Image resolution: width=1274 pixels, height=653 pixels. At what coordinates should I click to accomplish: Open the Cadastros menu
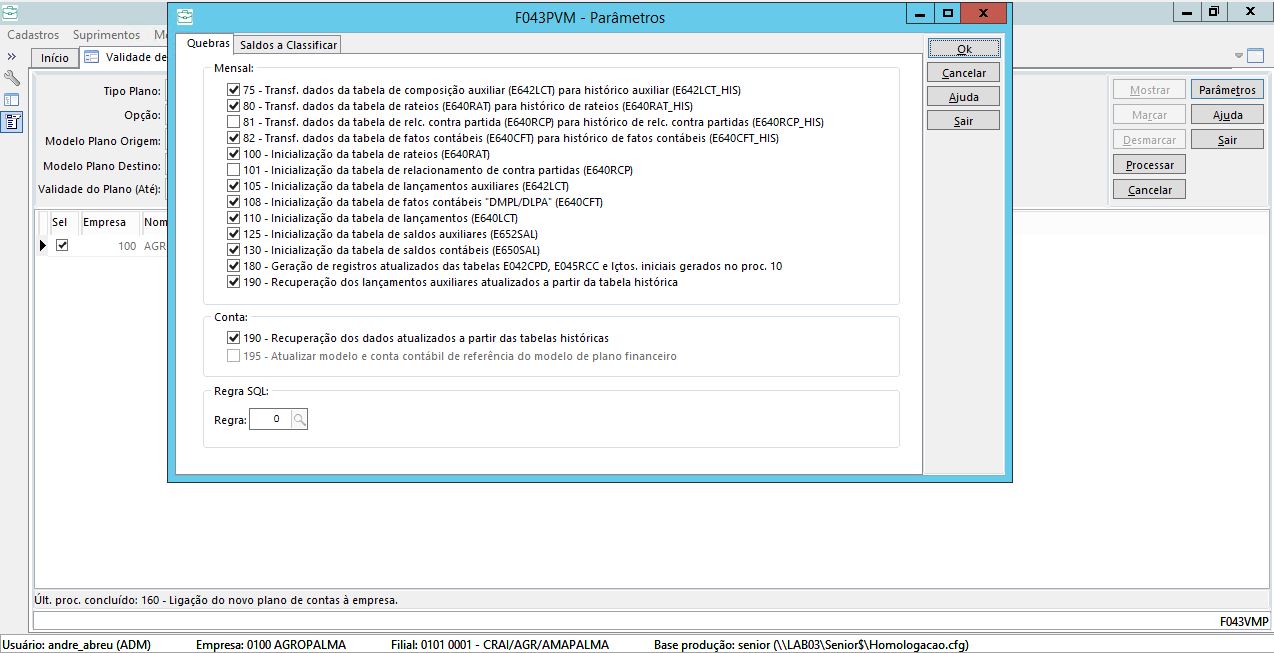click(x=33, y=35)
